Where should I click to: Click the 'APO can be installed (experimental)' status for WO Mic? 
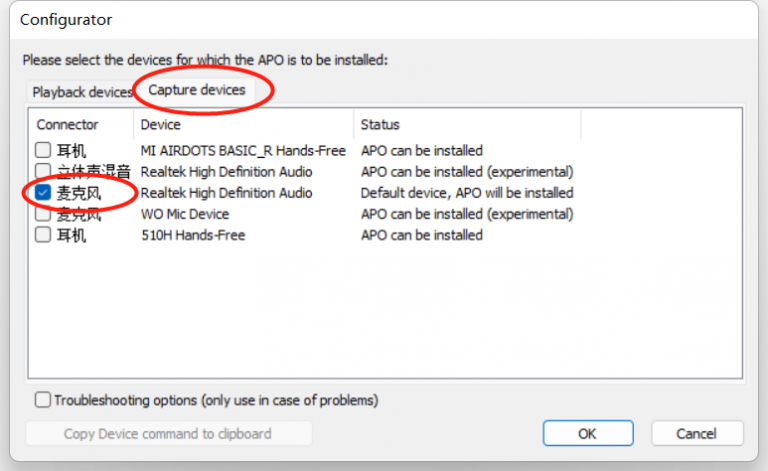pos(466,214)
